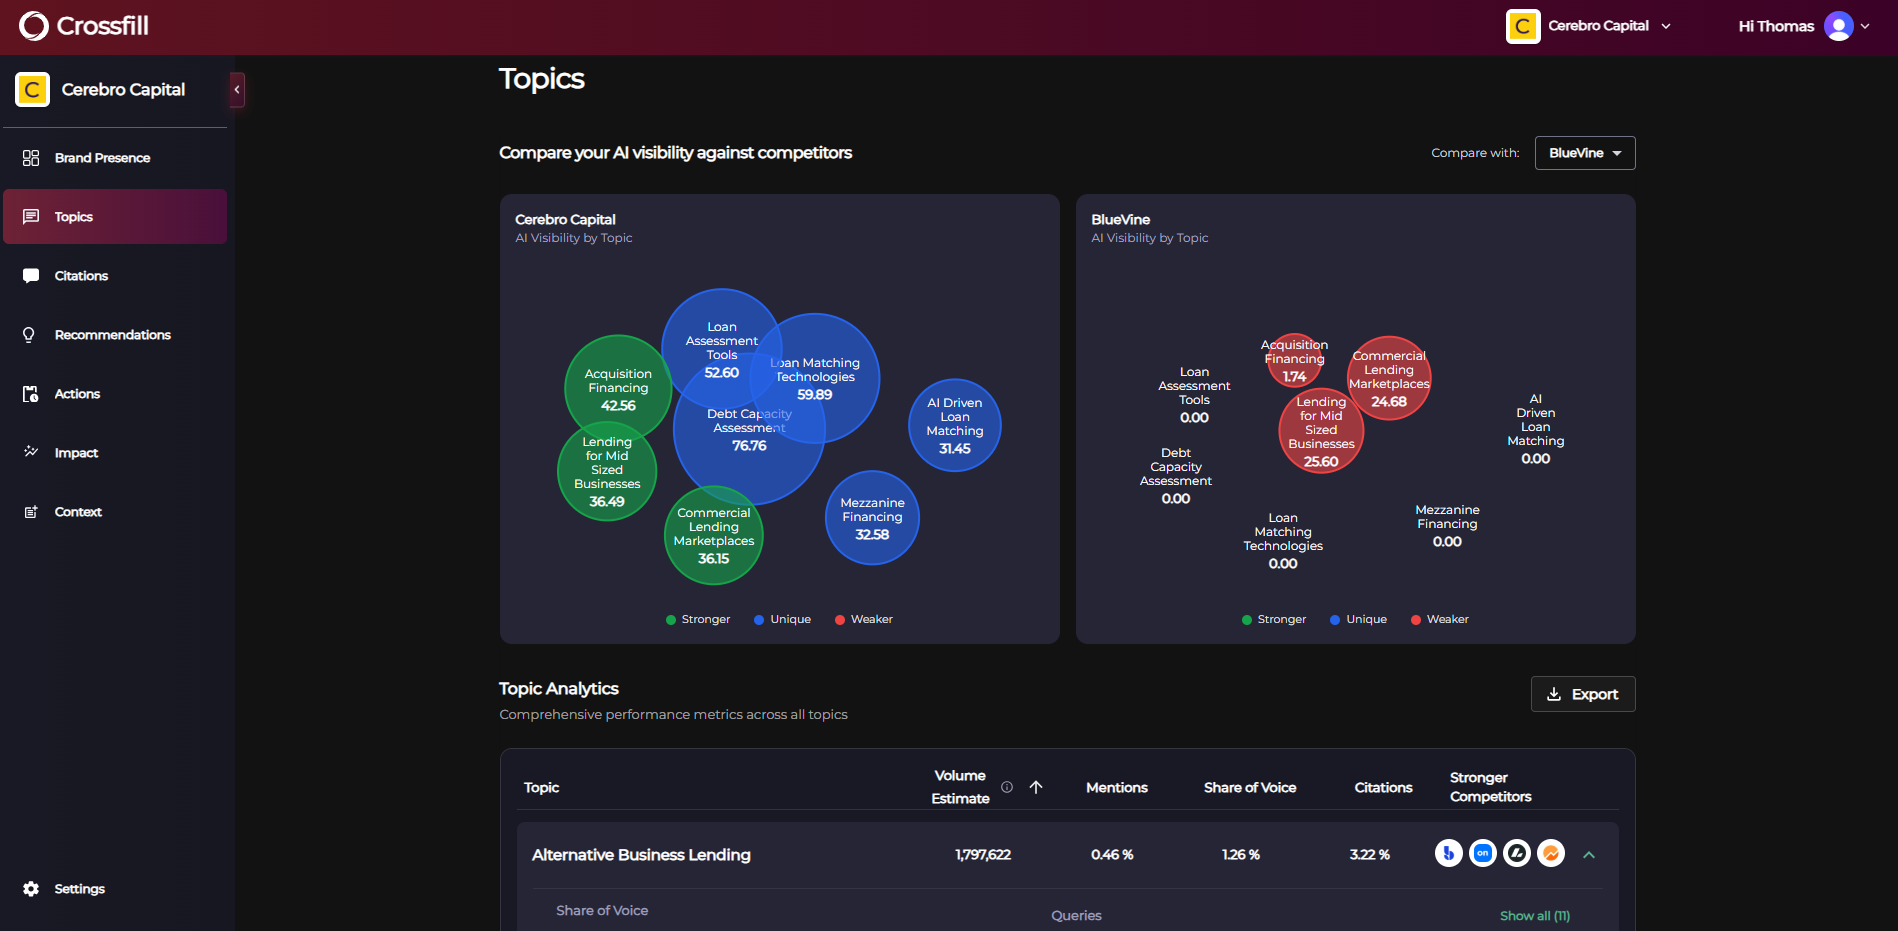Click the Volume Estimate info icon

(x=1007, y=787)
